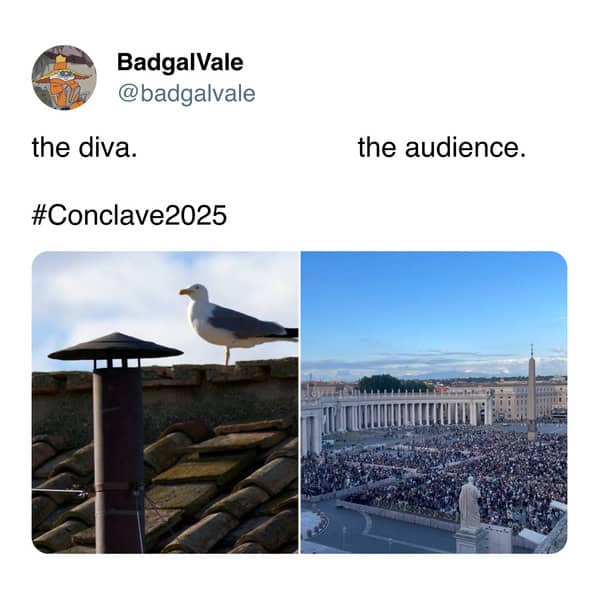Open BadgalVale's round profile avatar

(x=64, y=78)
